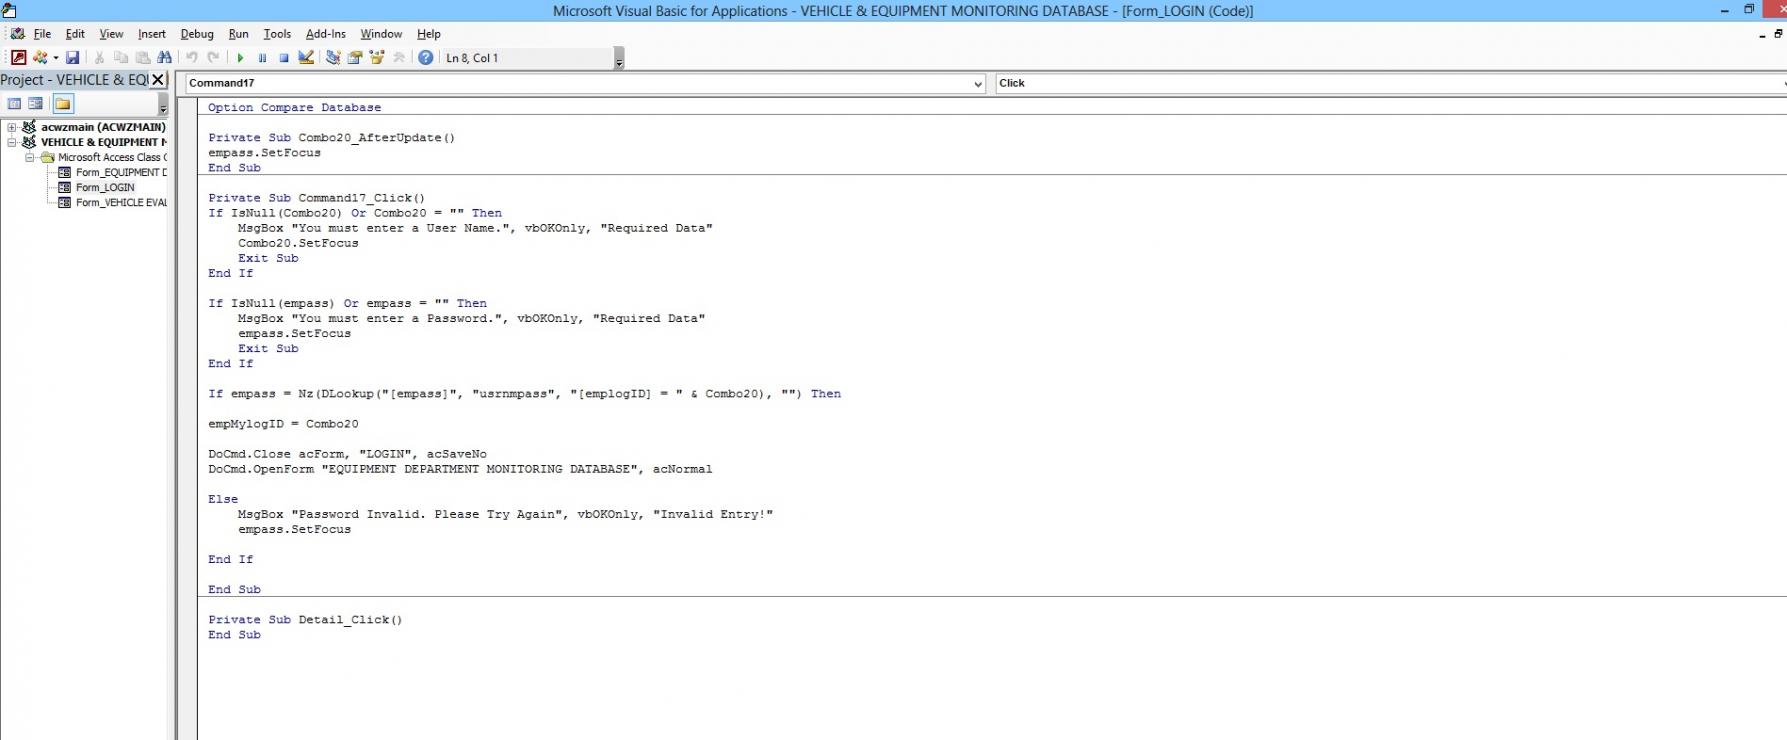Select VEHICLE & EQUIPMENT project item
The image size is (1787, 740).
tap(104, 142)
